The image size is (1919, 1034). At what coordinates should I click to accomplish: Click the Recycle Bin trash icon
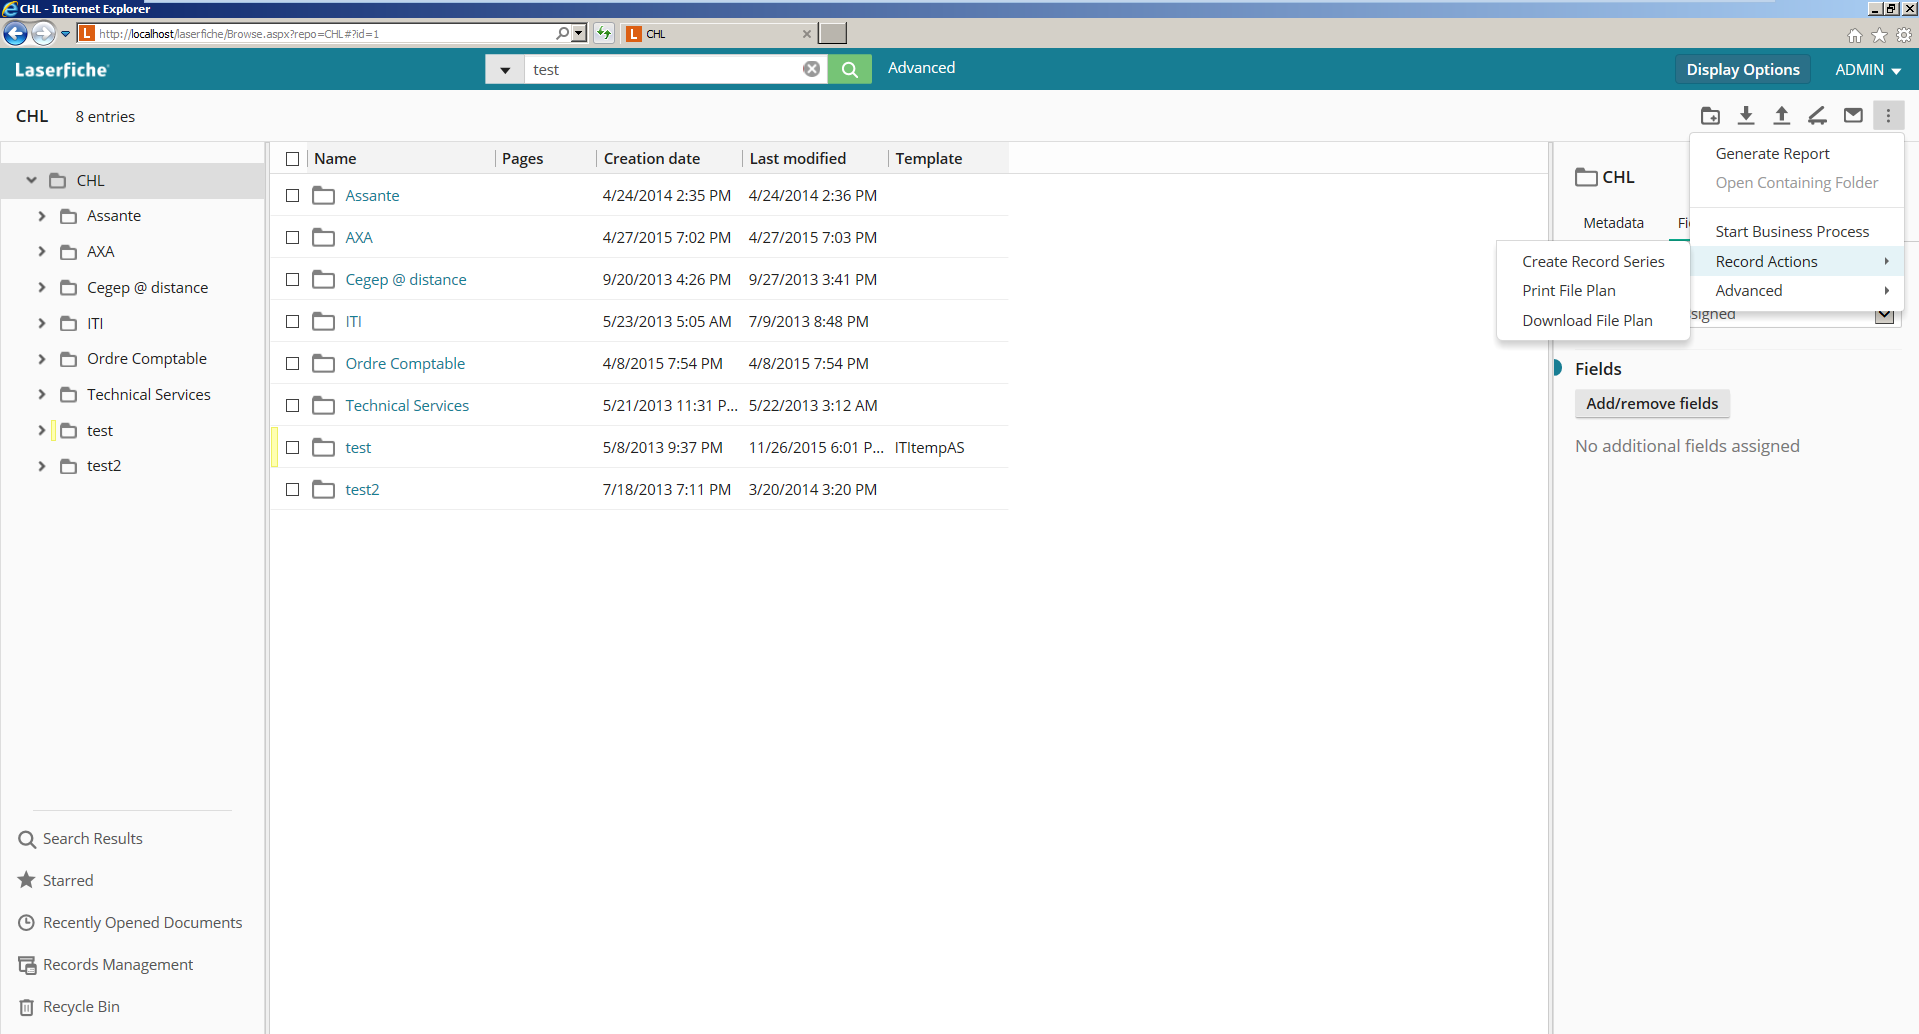pyautogui.click(x=27, y=1007)
